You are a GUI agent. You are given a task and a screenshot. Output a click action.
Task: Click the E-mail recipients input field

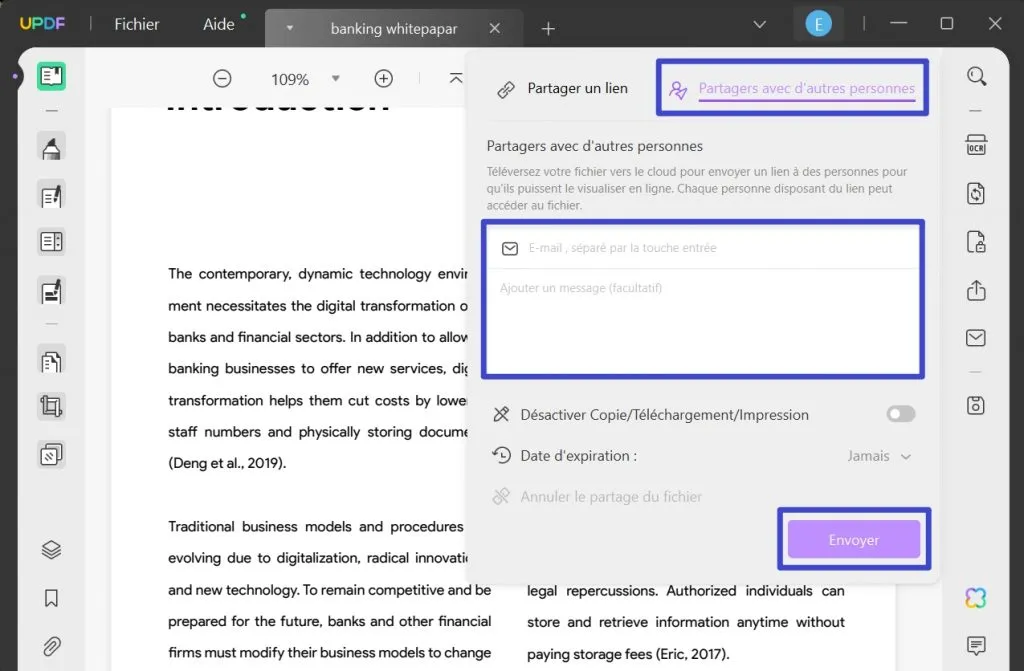tap(703, 248)
